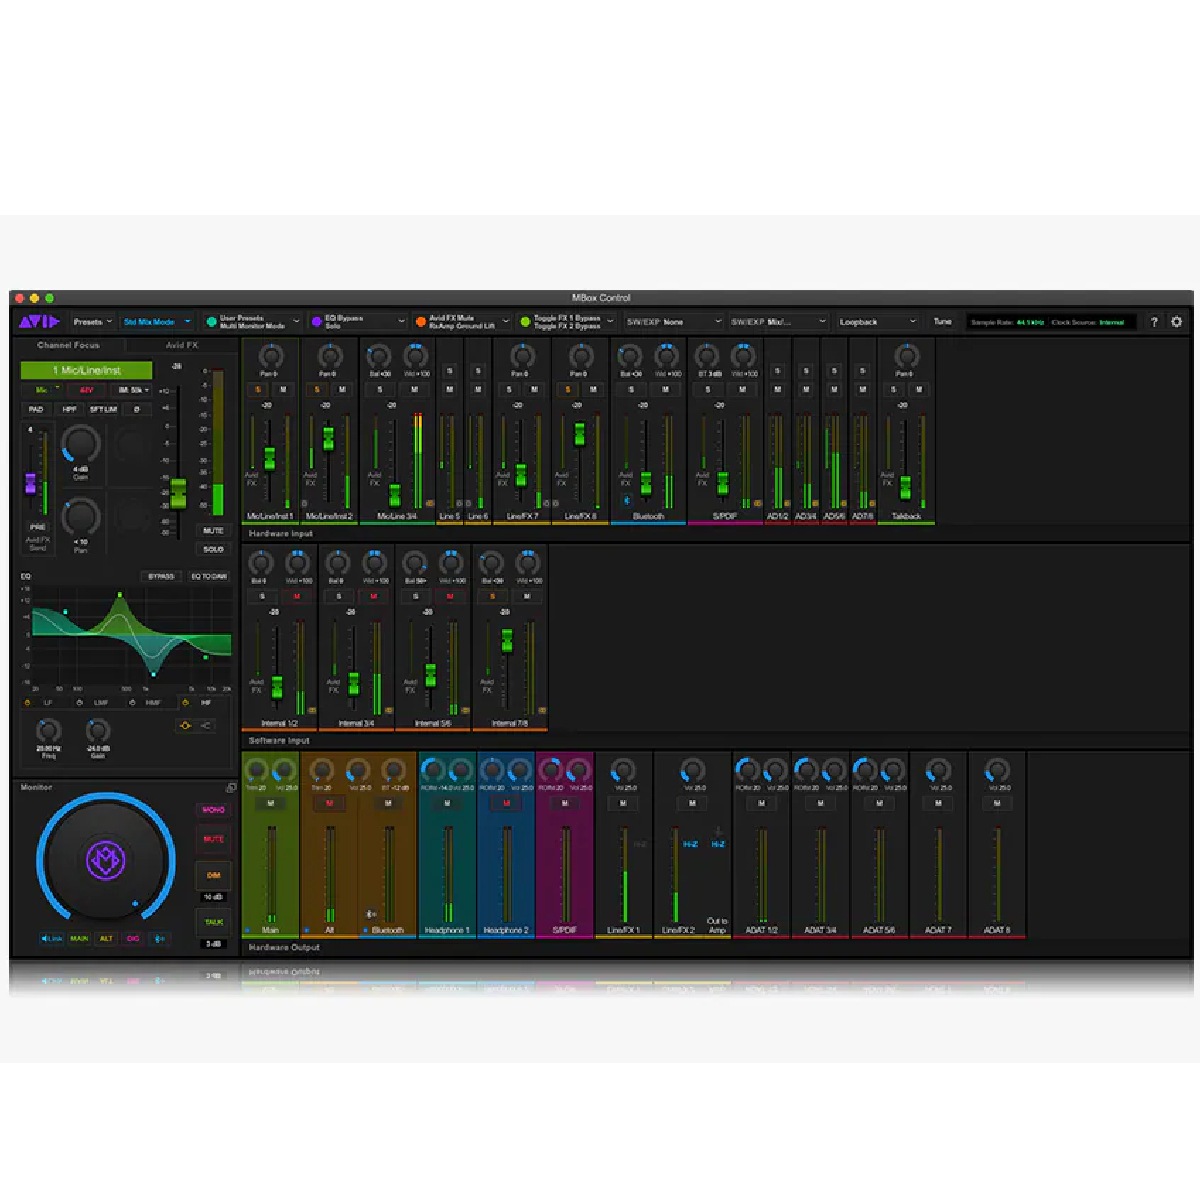The width and height of the screenshot is (1200, 1200).
Task: Click the Bluetooth icon in Bluetooth output strip
Action: click(371, 914)
